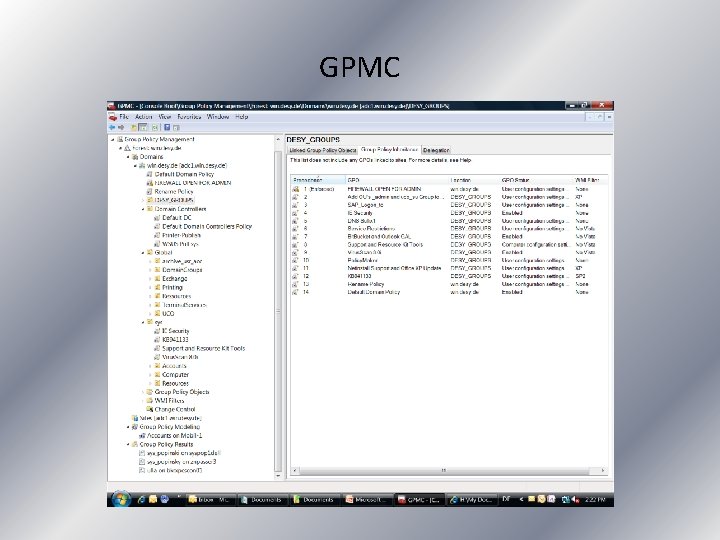Open the Action menu
This screenshot has height=540, width=720.
point(143,117)
